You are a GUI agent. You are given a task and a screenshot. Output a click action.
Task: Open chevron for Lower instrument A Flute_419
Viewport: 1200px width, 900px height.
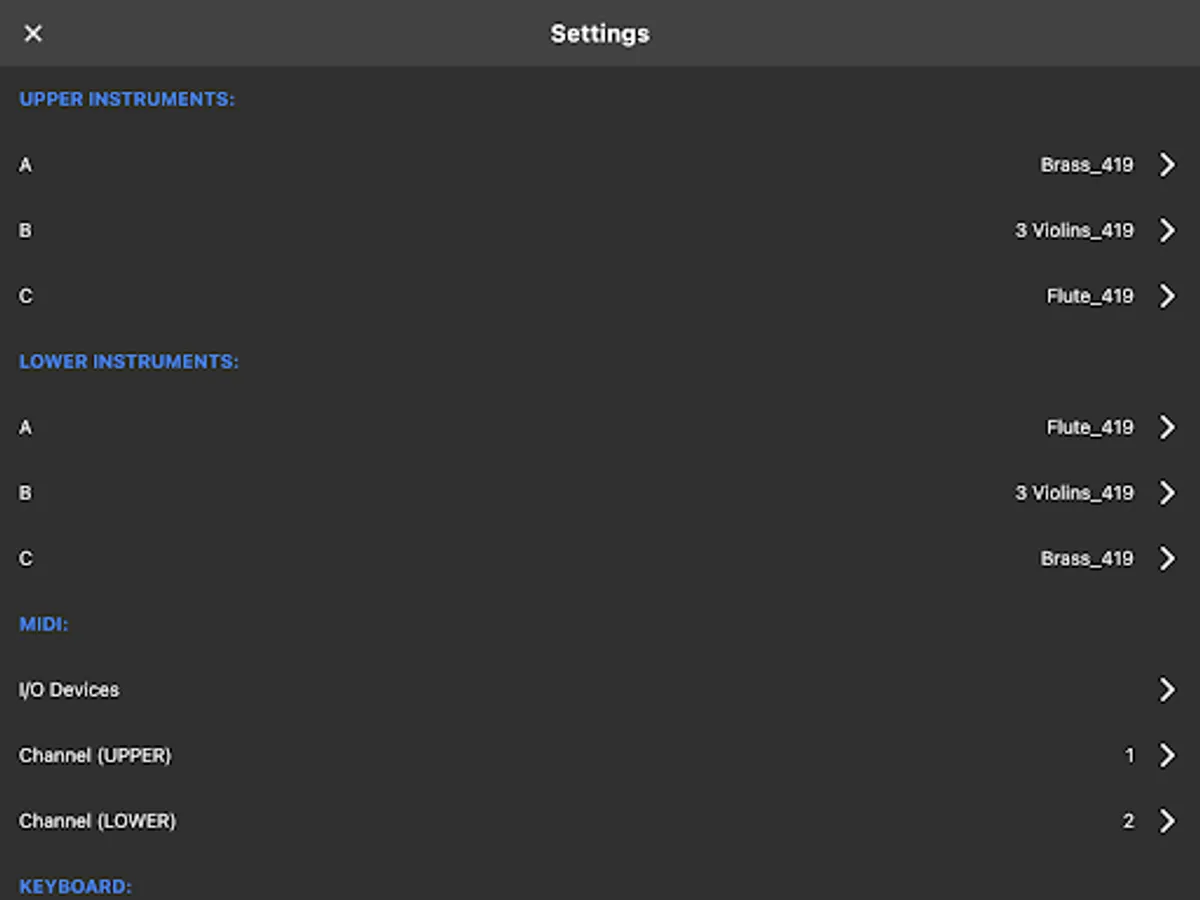coord(1167,428)
